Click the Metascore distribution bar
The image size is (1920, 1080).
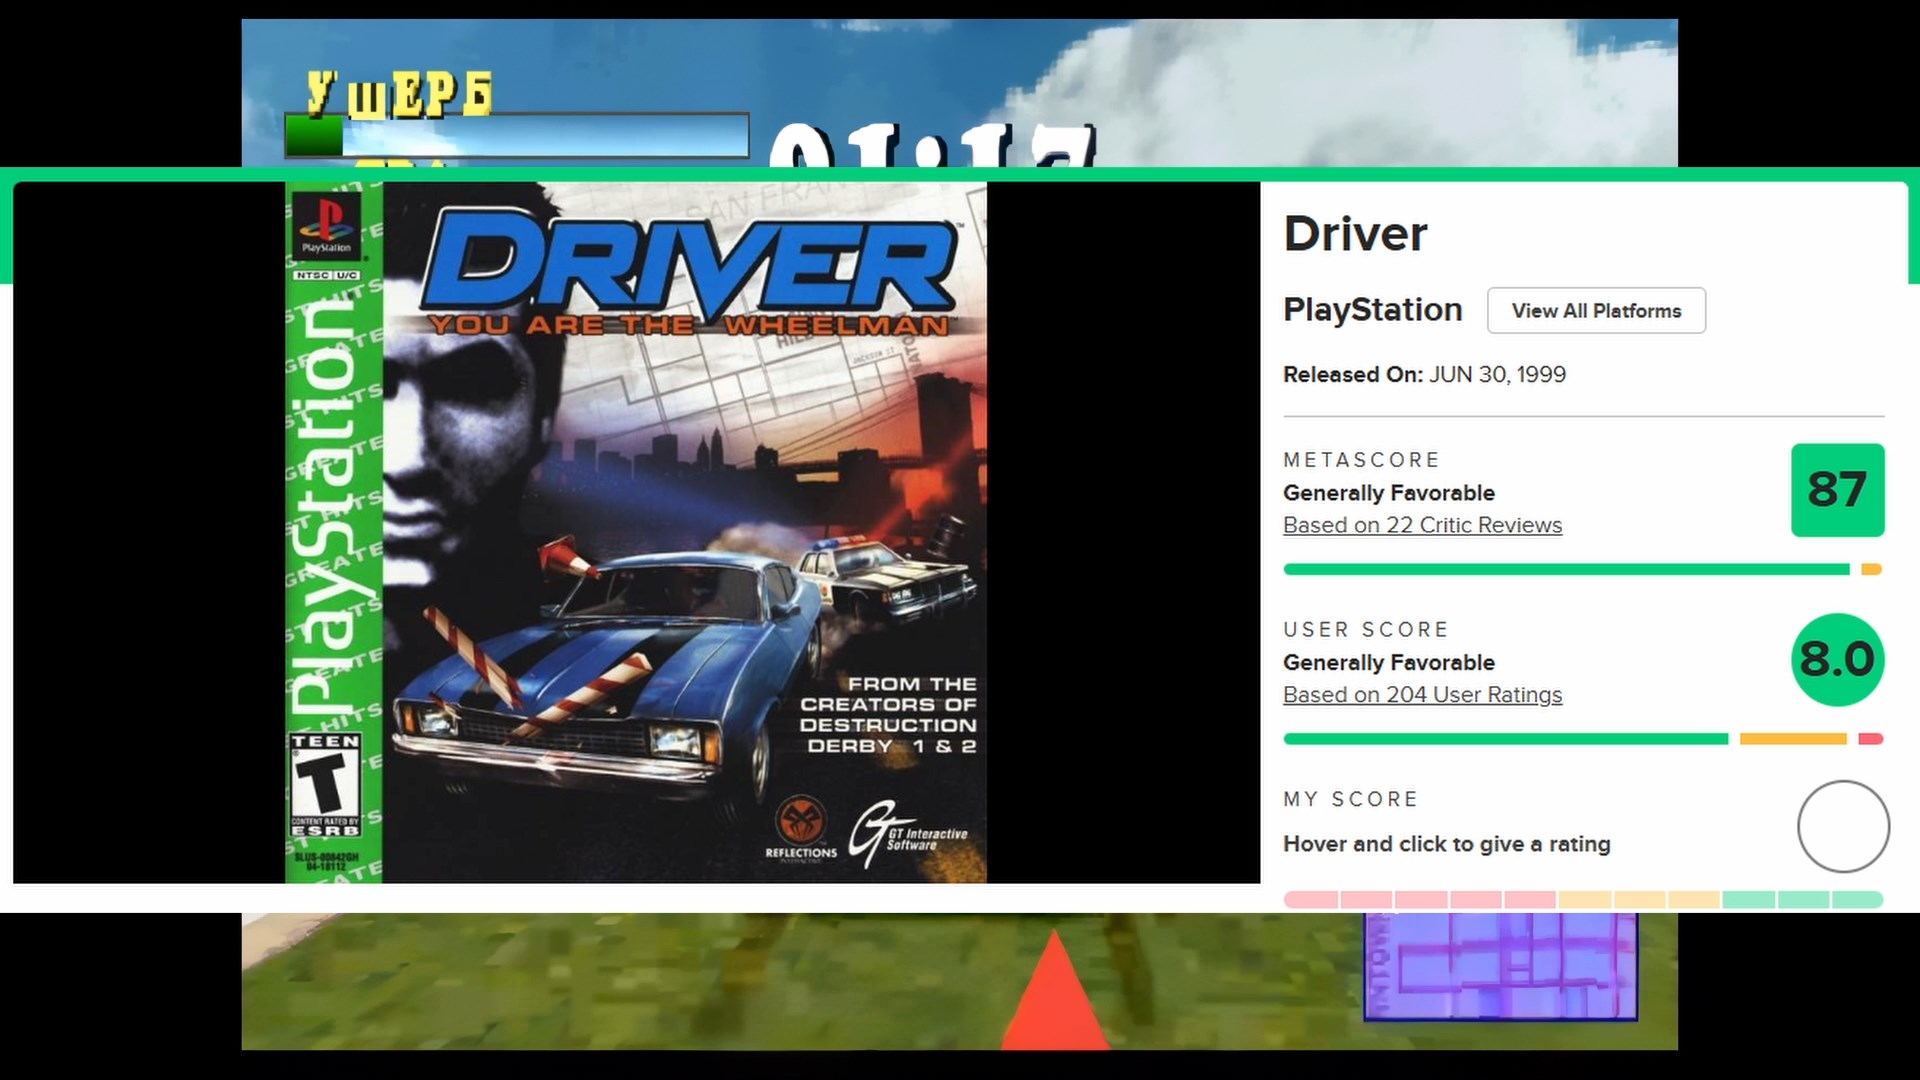[1583, 569]
